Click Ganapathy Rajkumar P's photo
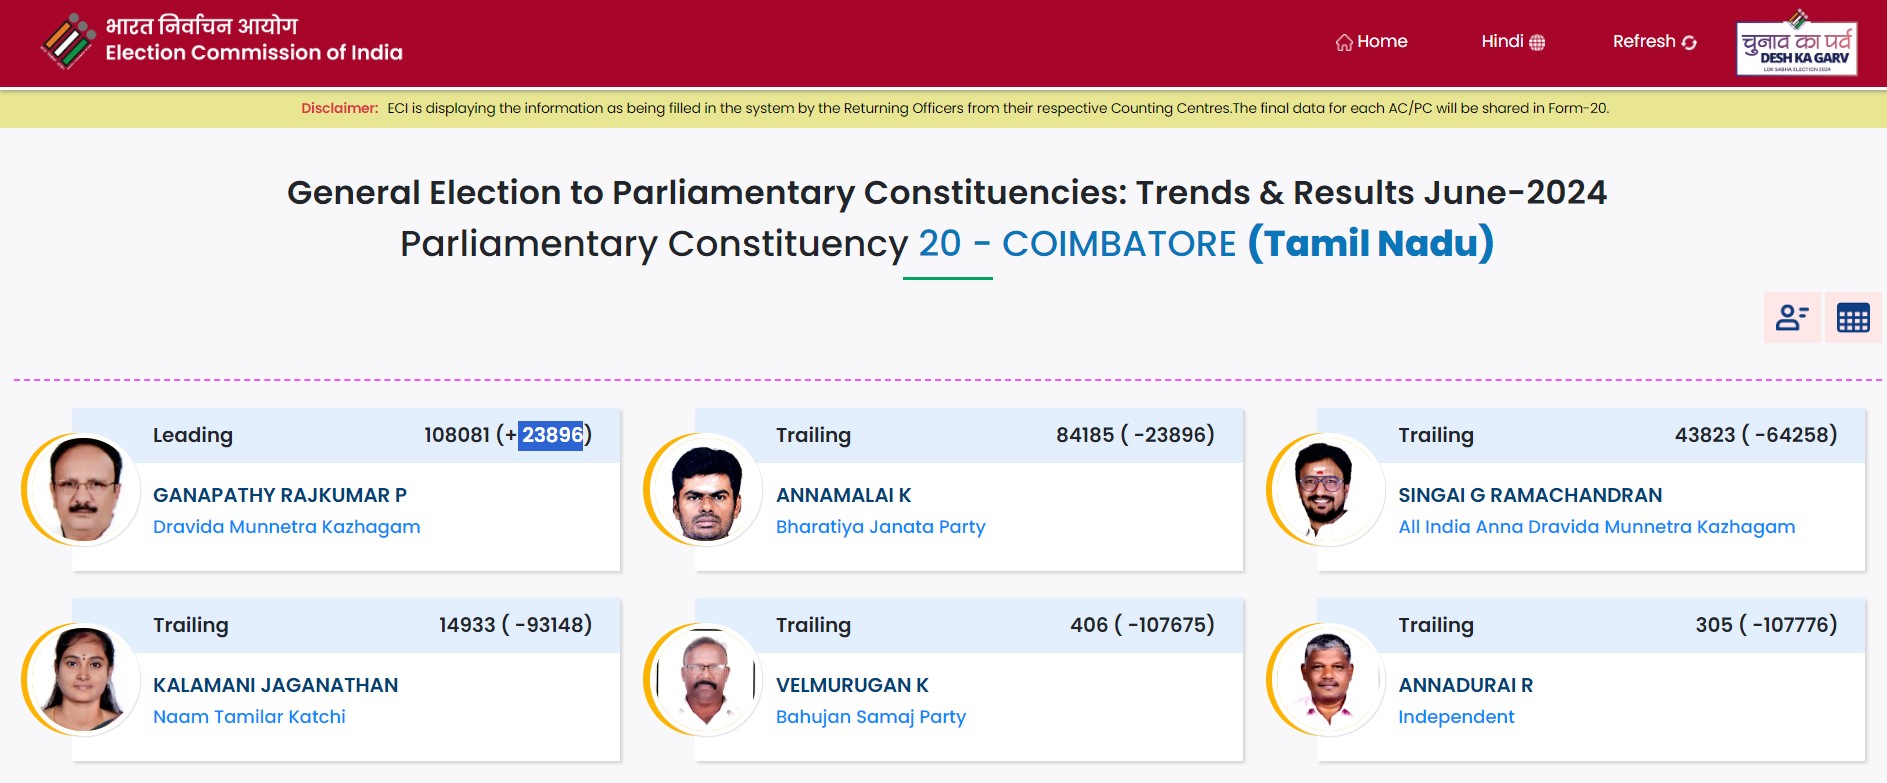 tap(83, 490)
